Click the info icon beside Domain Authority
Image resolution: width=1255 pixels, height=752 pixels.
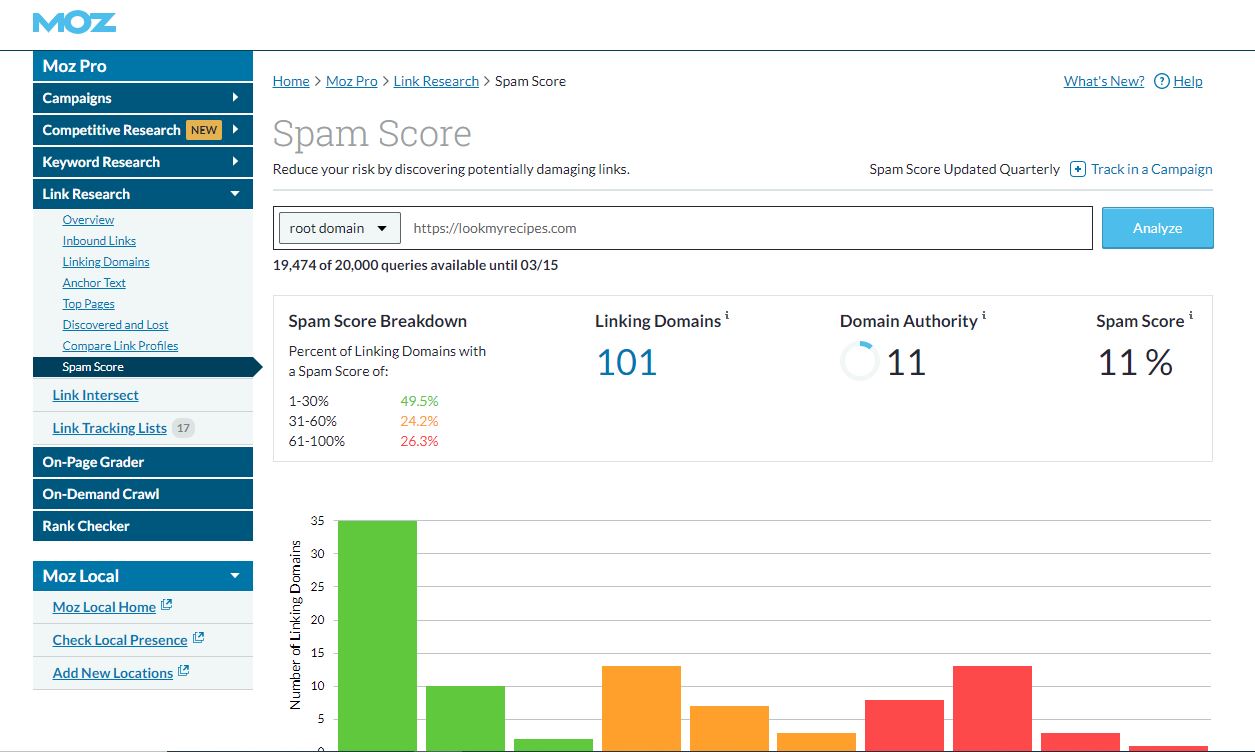point(984,314)
